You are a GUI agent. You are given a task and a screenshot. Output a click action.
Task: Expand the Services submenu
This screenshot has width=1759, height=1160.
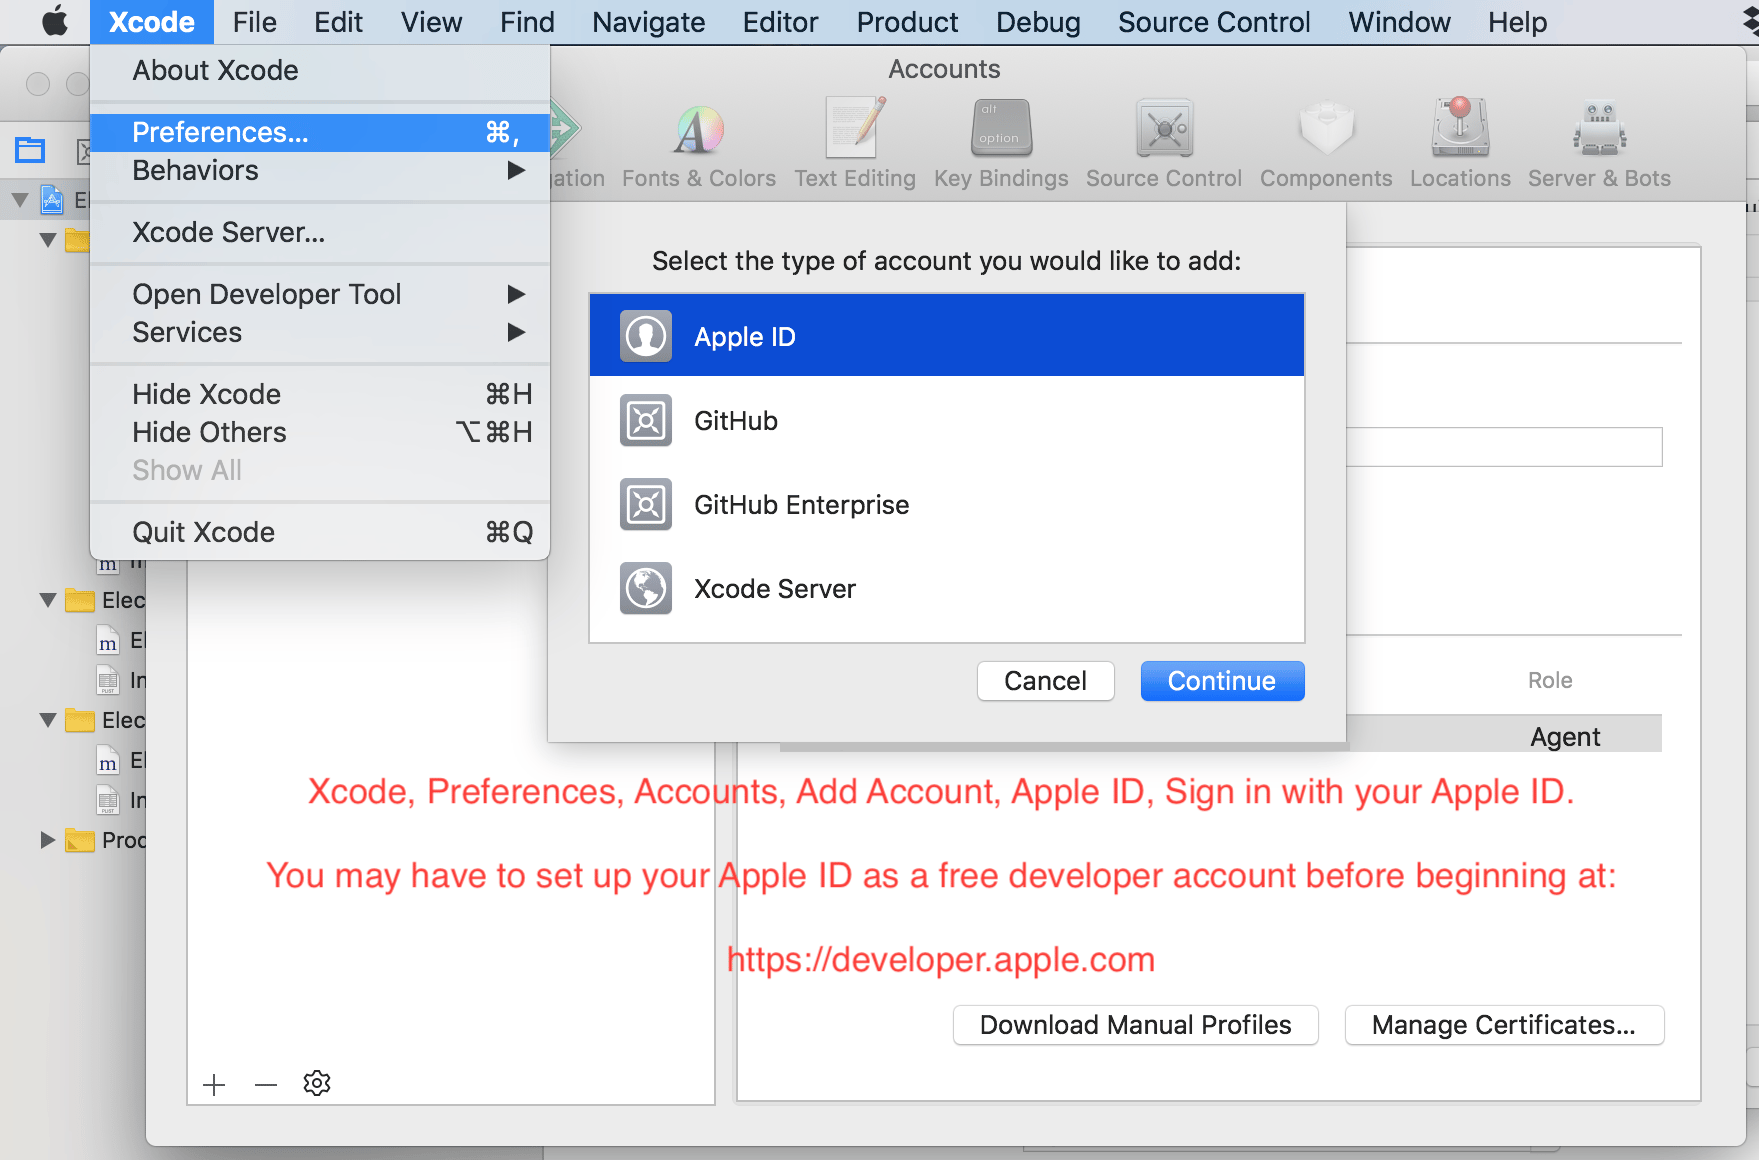click(320, 332)
